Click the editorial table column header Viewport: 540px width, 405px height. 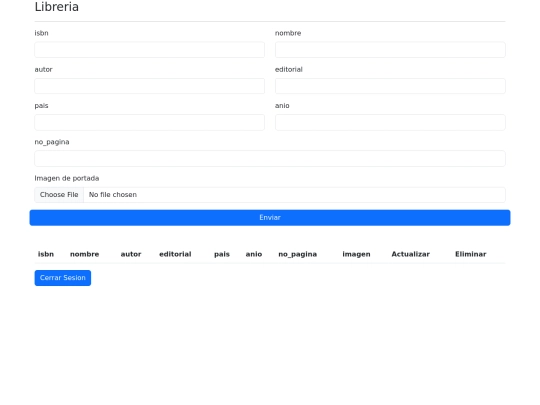(175, 254)
